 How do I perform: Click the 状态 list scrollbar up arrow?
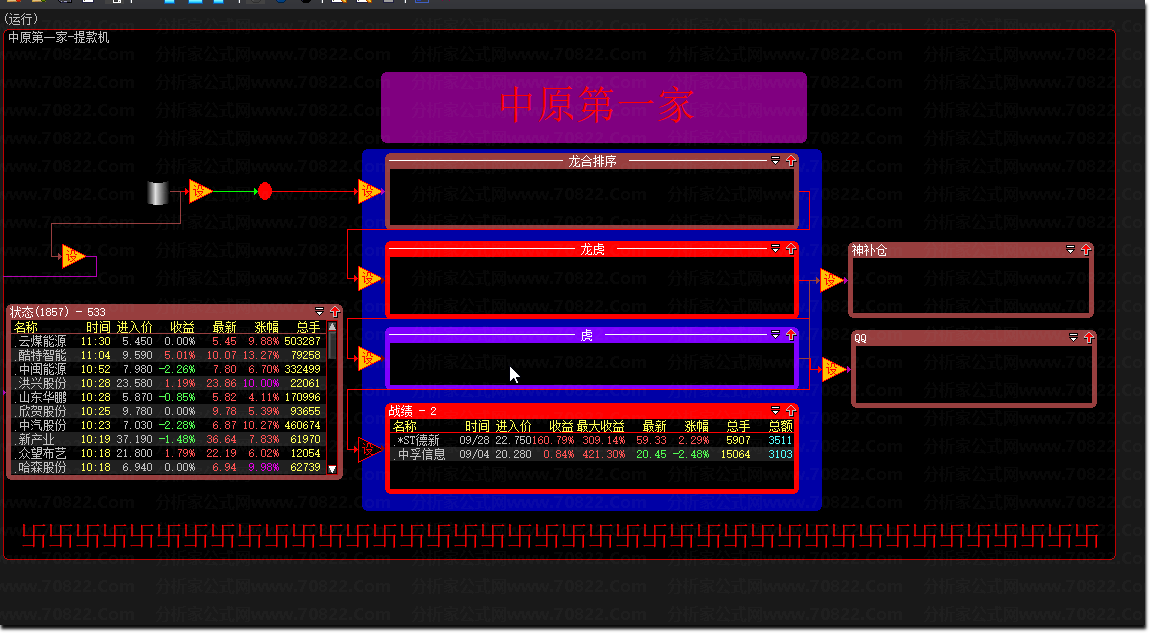[333, 327]
